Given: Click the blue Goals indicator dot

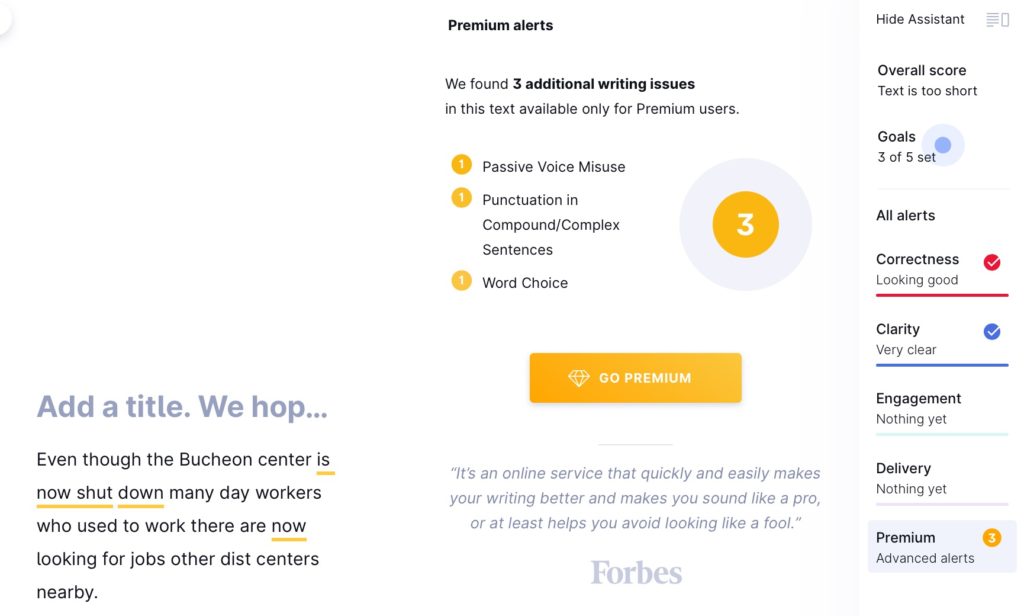Looking at the screenshot, I should 942,145.
